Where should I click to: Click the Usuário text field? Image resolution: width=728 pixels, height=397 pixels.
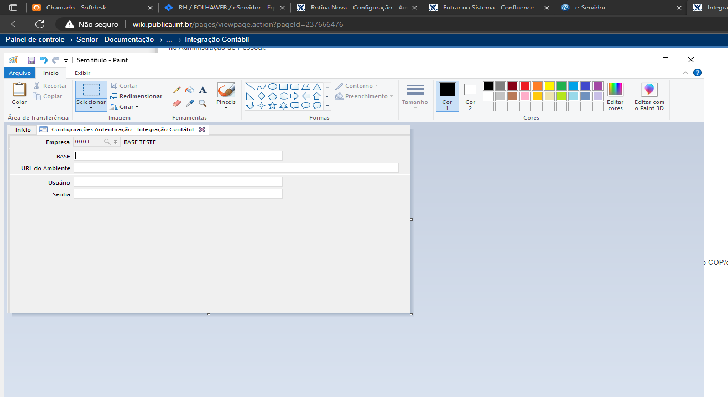tap(178, 182)
